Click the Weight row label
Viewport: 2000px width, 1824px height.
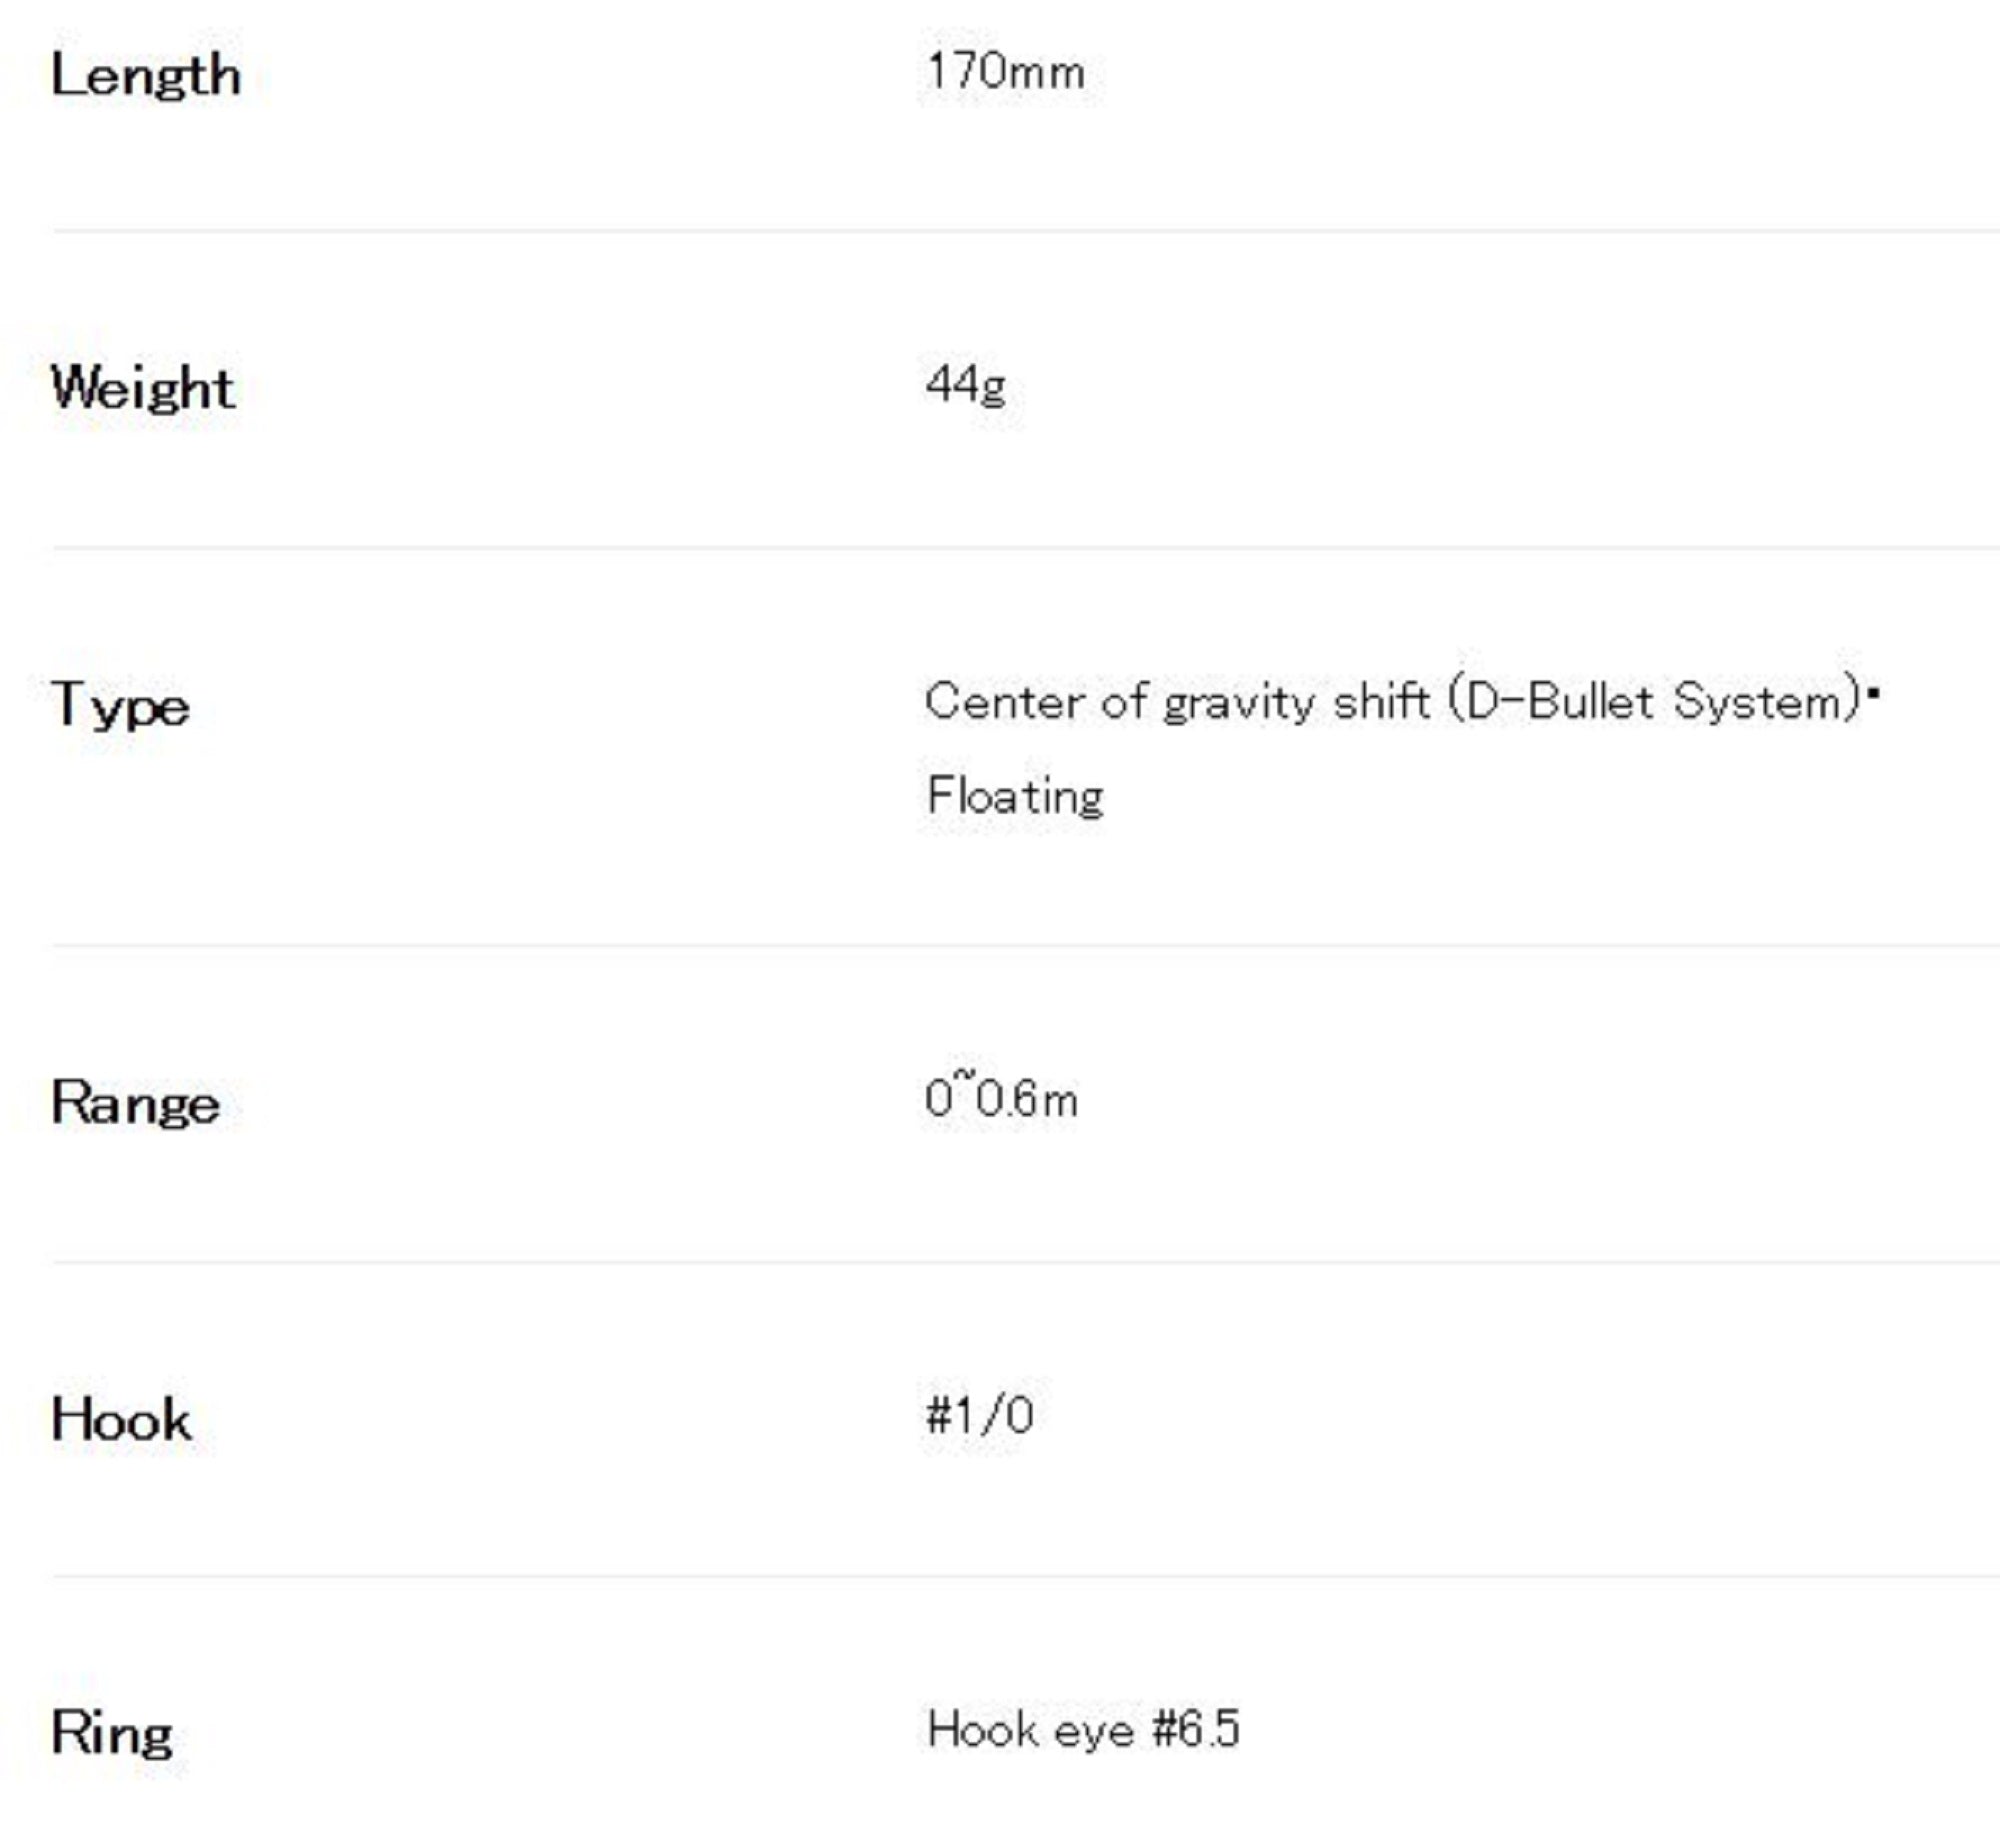pyautogui.click(x=143, y=388)
